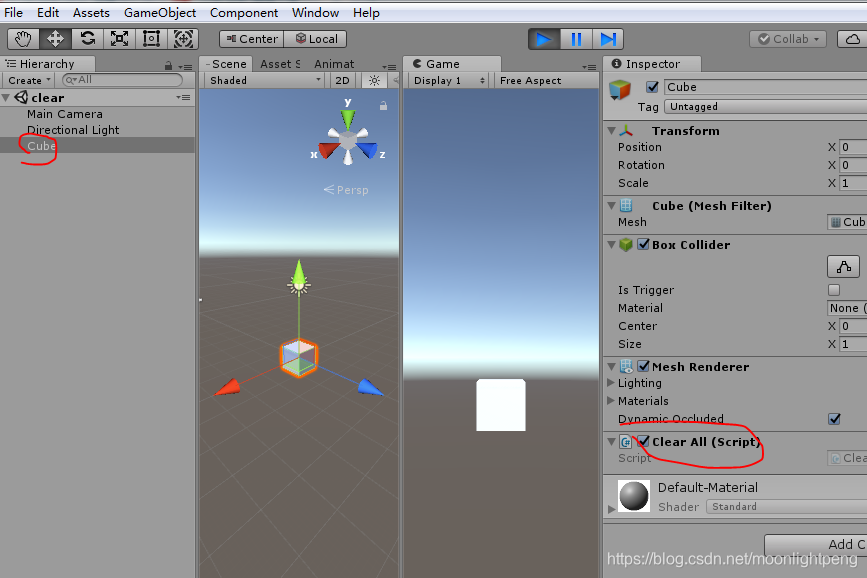Select the Move tool

coord(55,39)
